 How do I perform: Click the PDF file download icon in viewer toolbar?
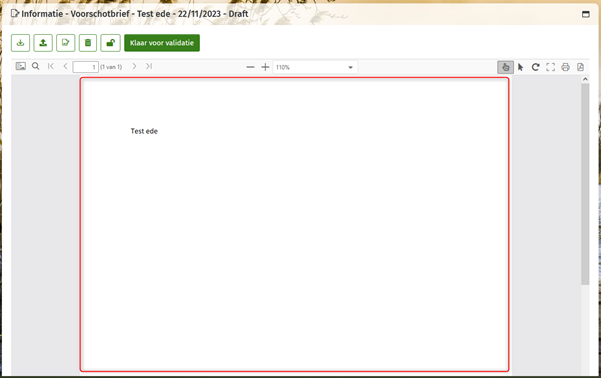coord(580,67)
